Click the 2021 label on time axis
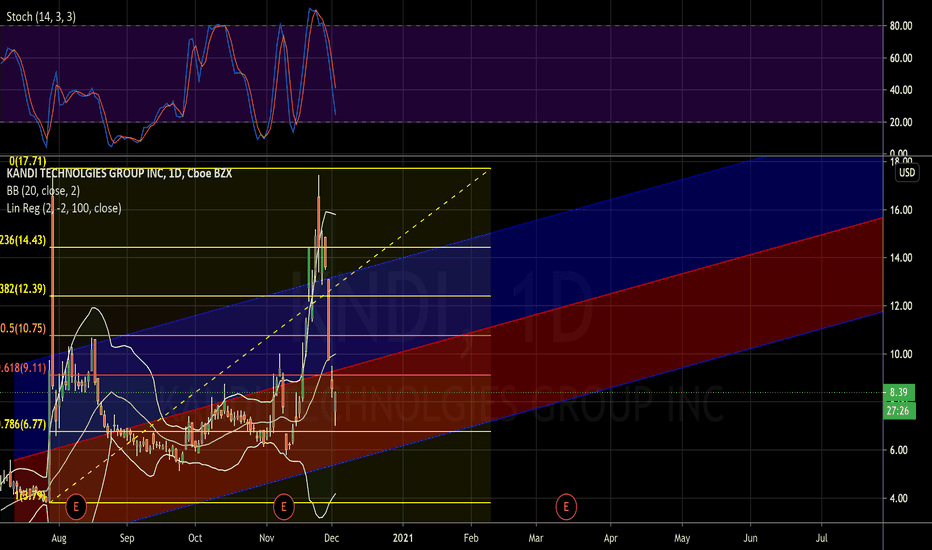Viewport: 932px width, 550px height. pos(403,538)
